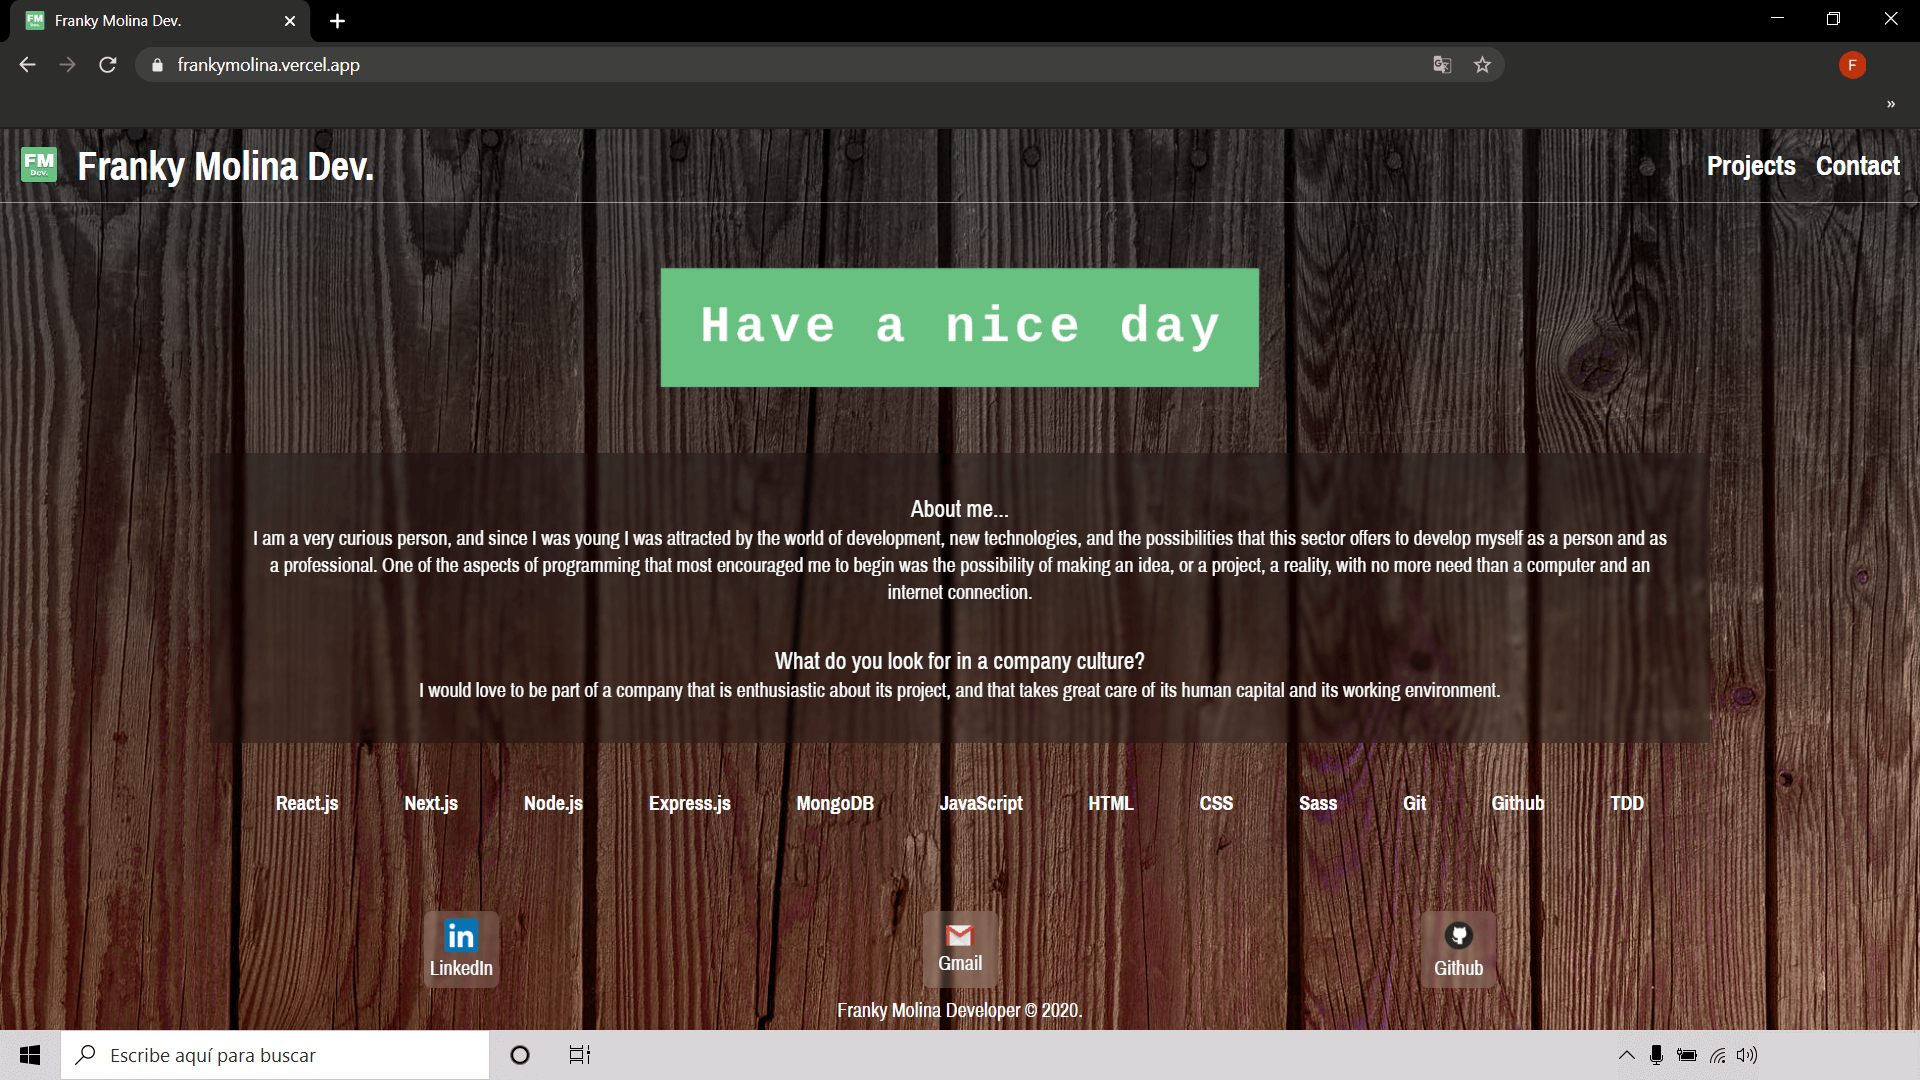Bookmark this page with the star icon
This screenshot has height=1080, width=1920.
tap(1482, 65)
